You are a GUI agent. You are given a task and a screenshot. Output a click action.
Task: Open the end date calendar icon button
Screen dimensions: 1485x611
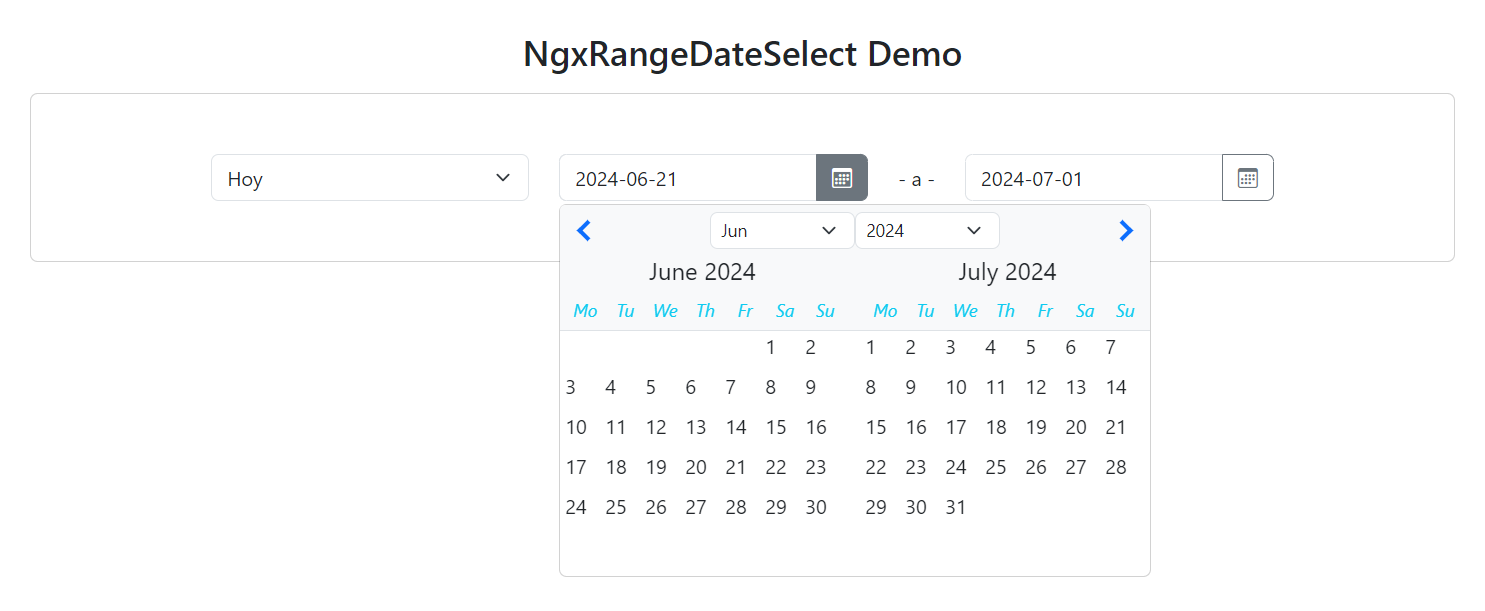pos(1248,178)
